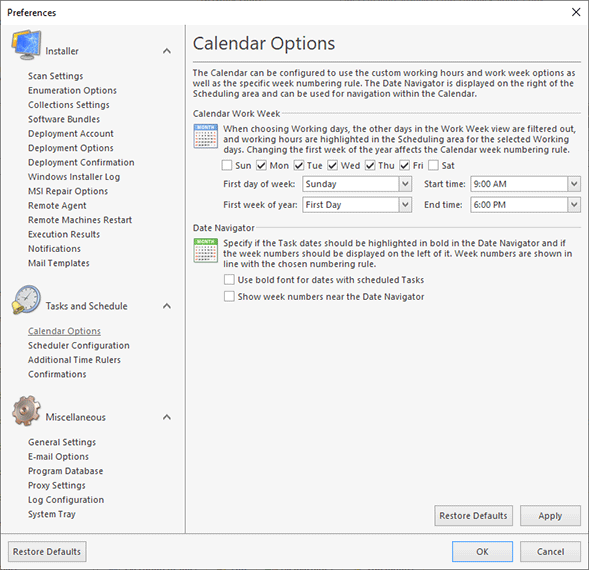Click the Cancel button

[x=550, y=552]
